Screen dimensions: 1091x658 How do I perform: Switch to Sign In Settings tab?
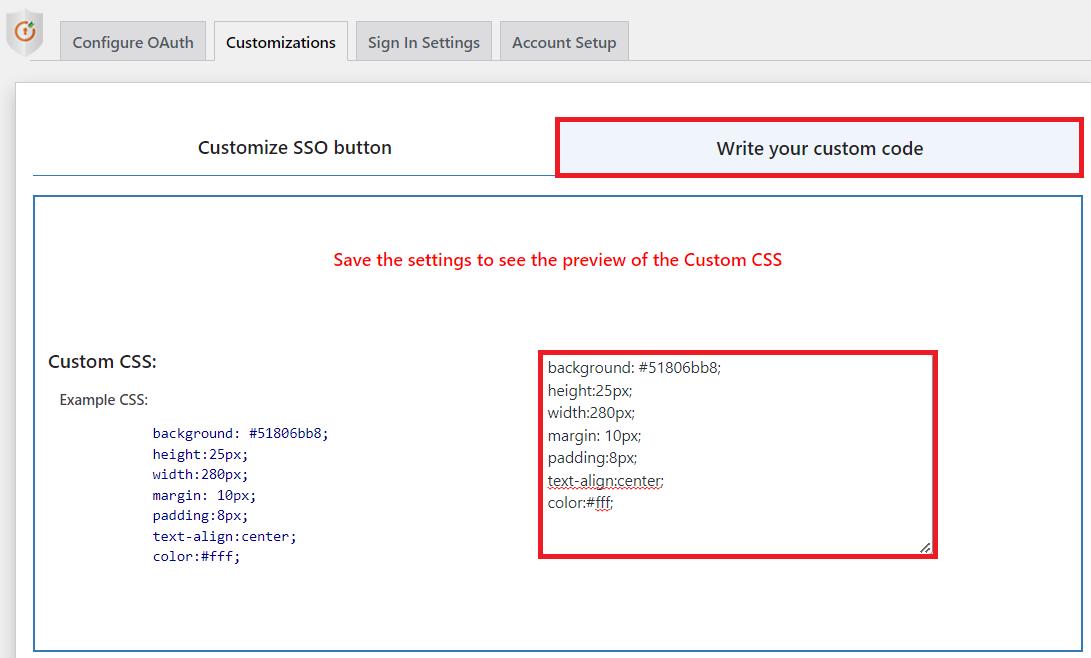pos(424,42)
